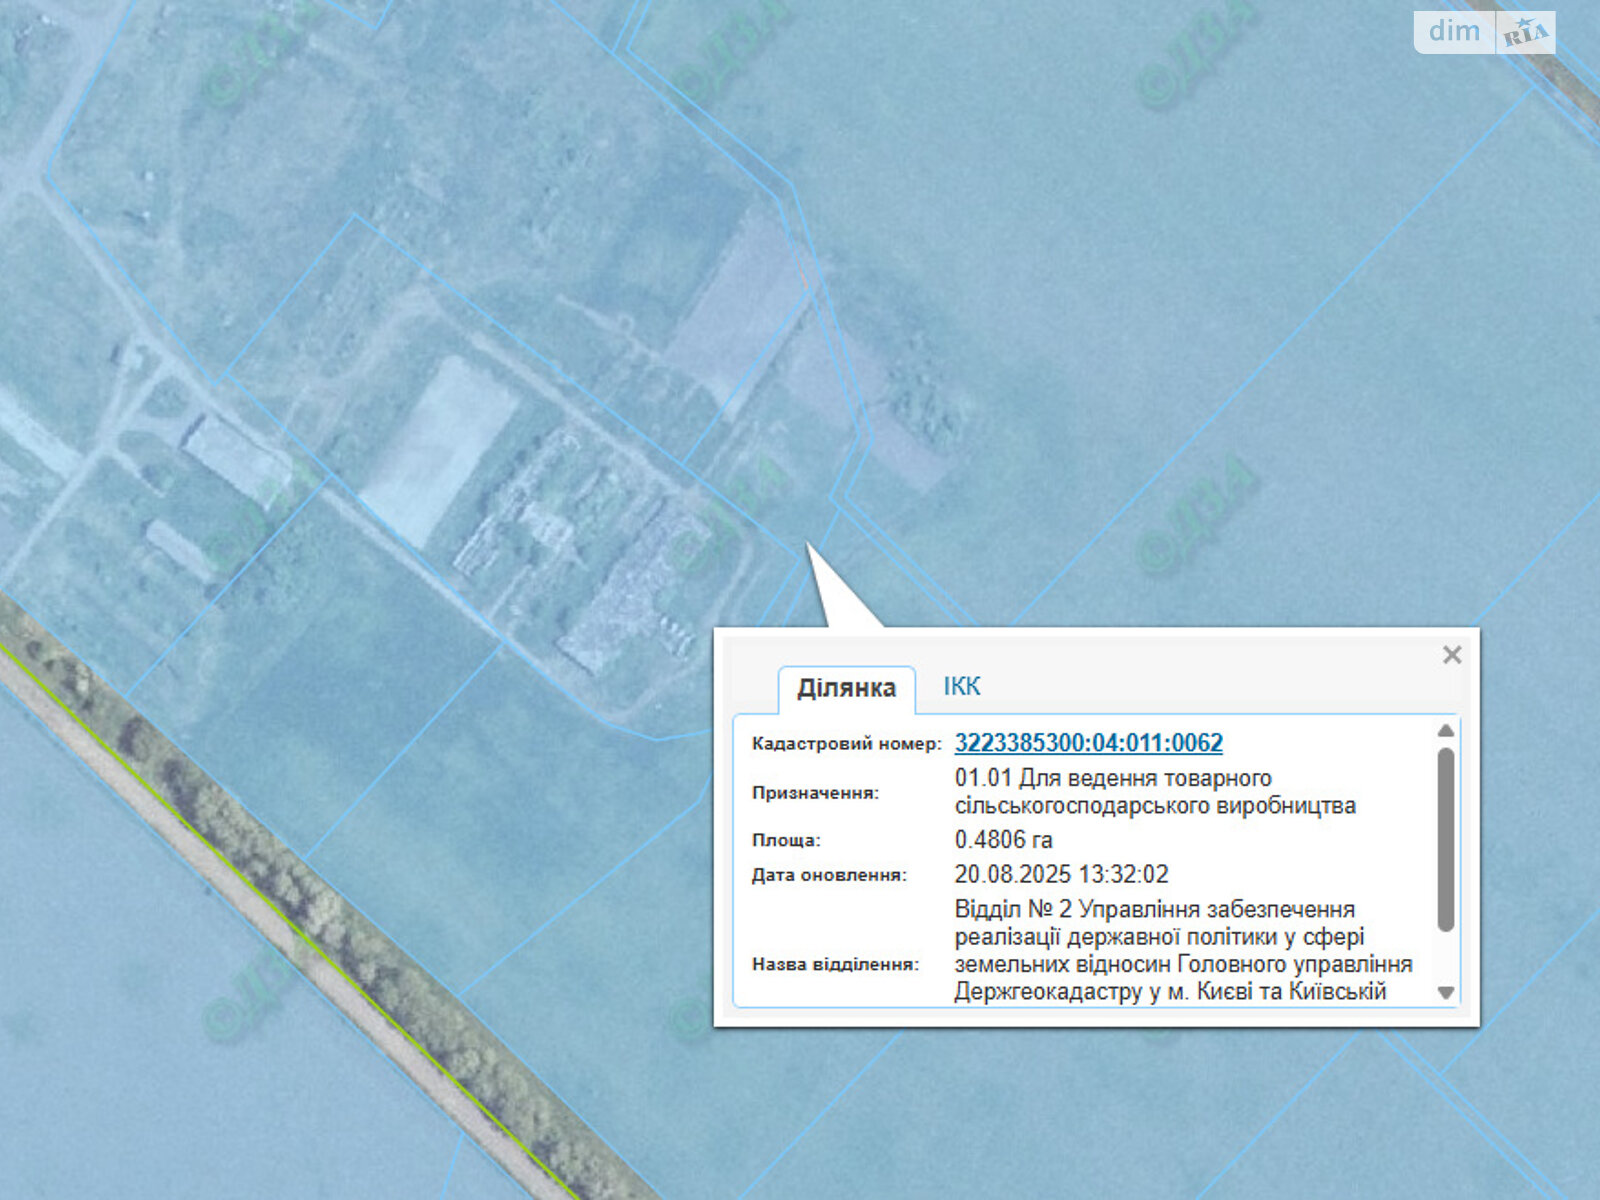Click the popup scrollbar down arrow
1600x1200 pixels.
pos(1446,993)
